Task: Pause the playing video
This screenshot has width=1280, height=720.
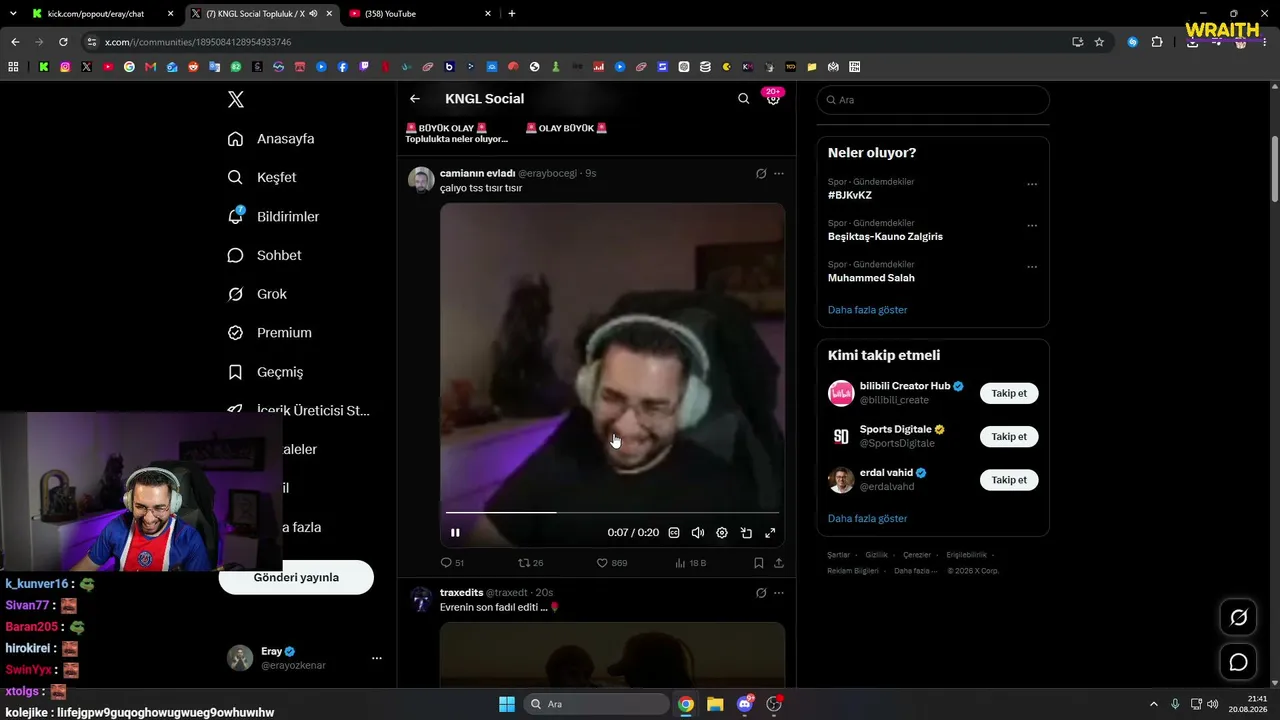Action: pyautogui.click(x=455, y=533)
